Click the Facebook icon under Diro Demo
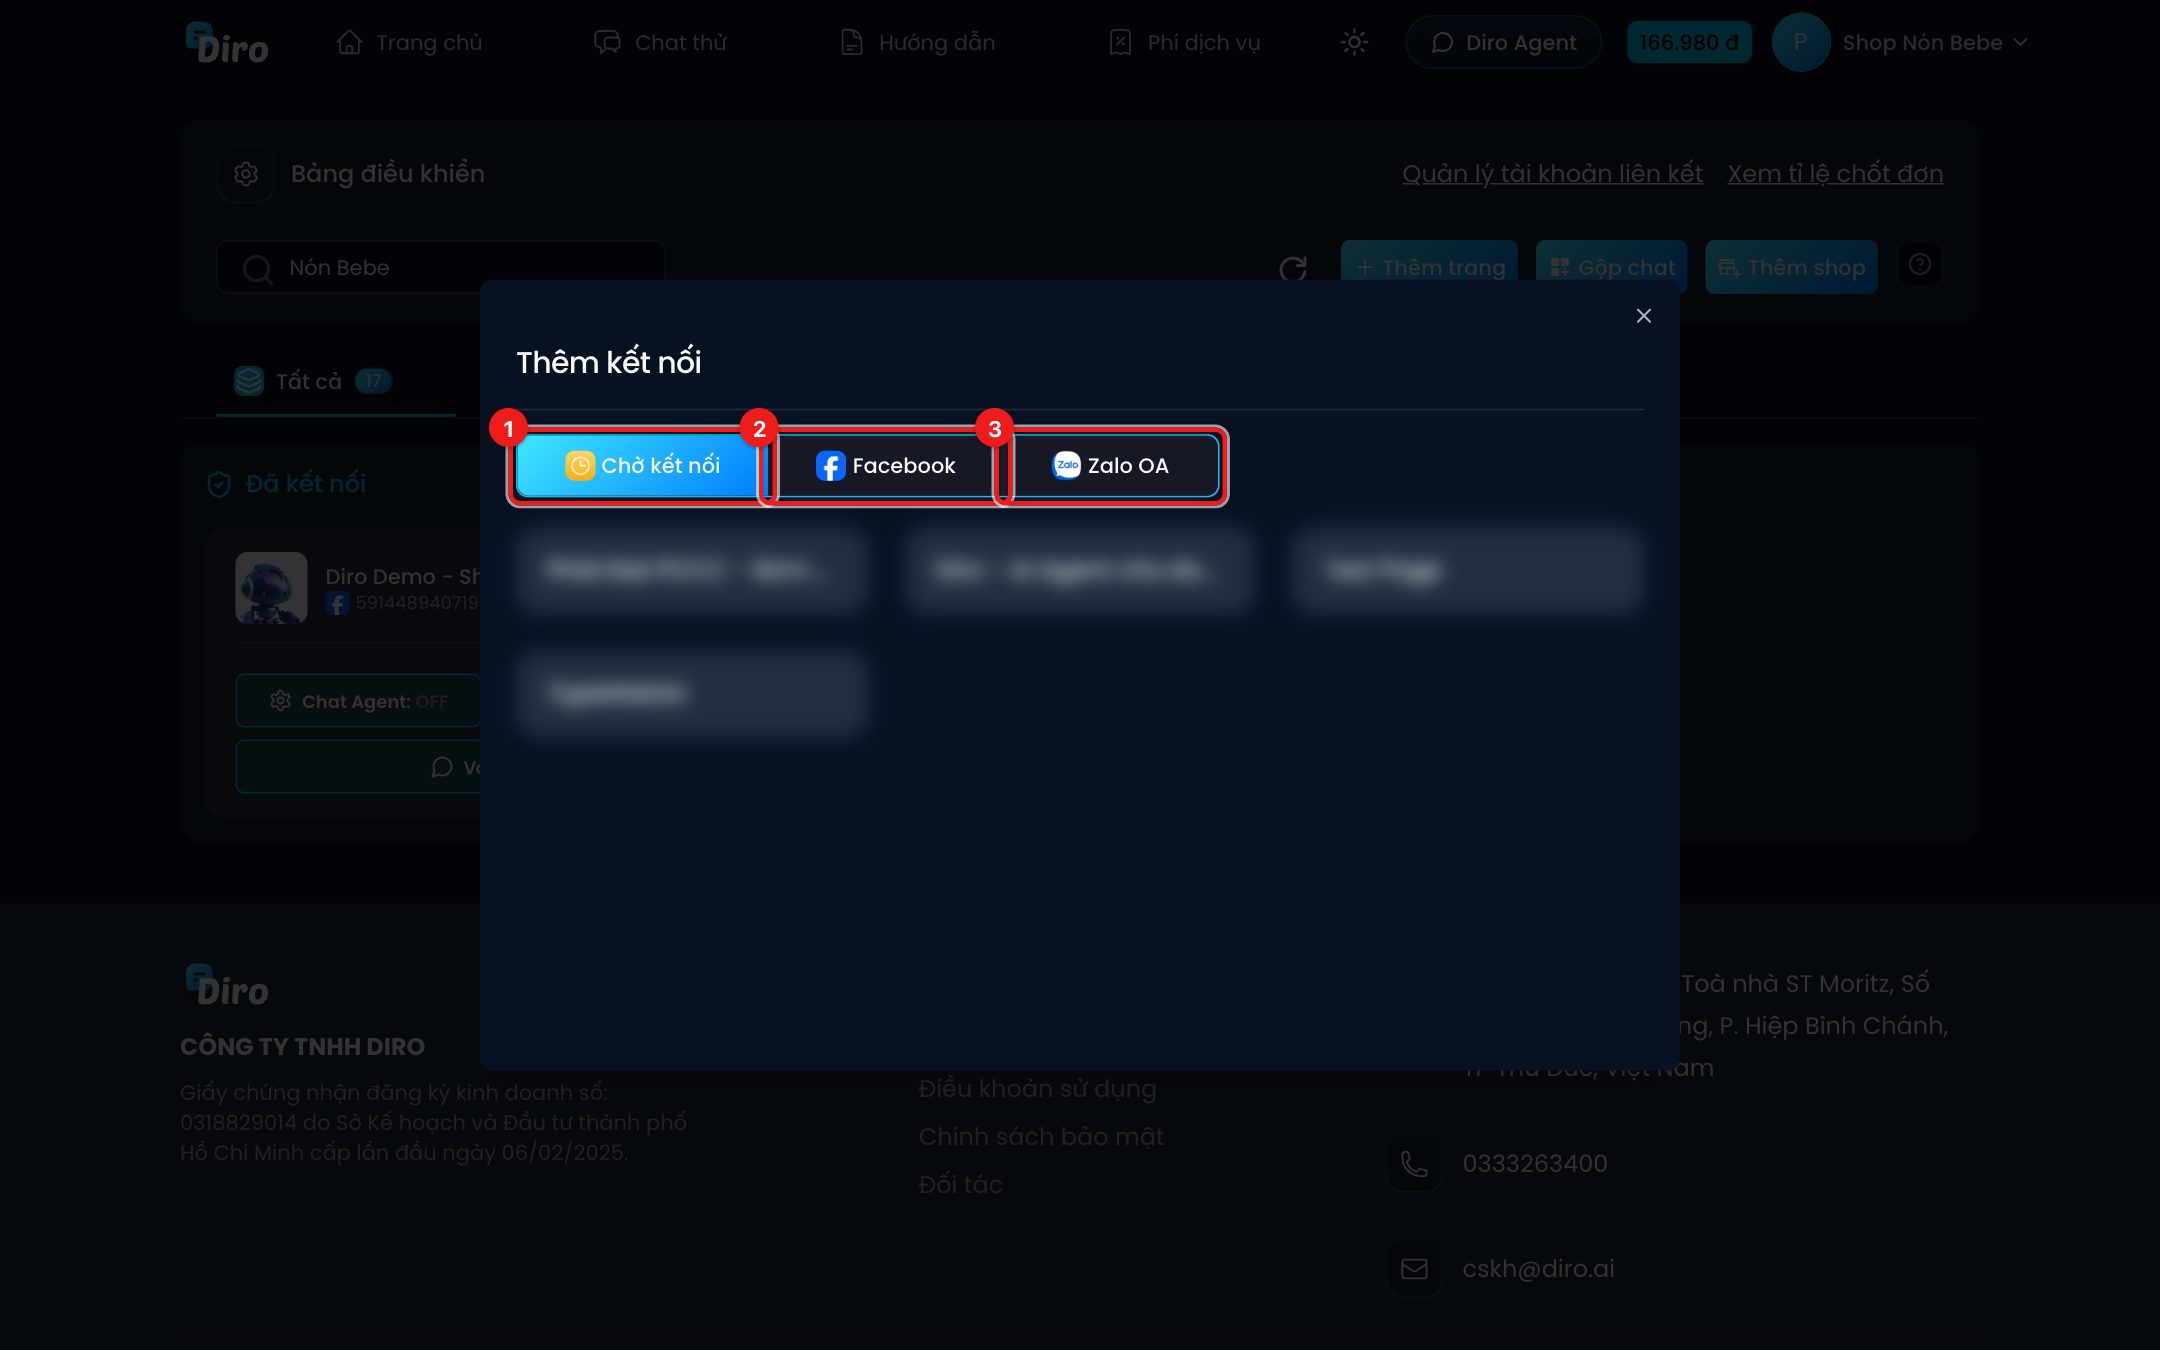The image size is (2160, 1350). (x=337, y=603)
